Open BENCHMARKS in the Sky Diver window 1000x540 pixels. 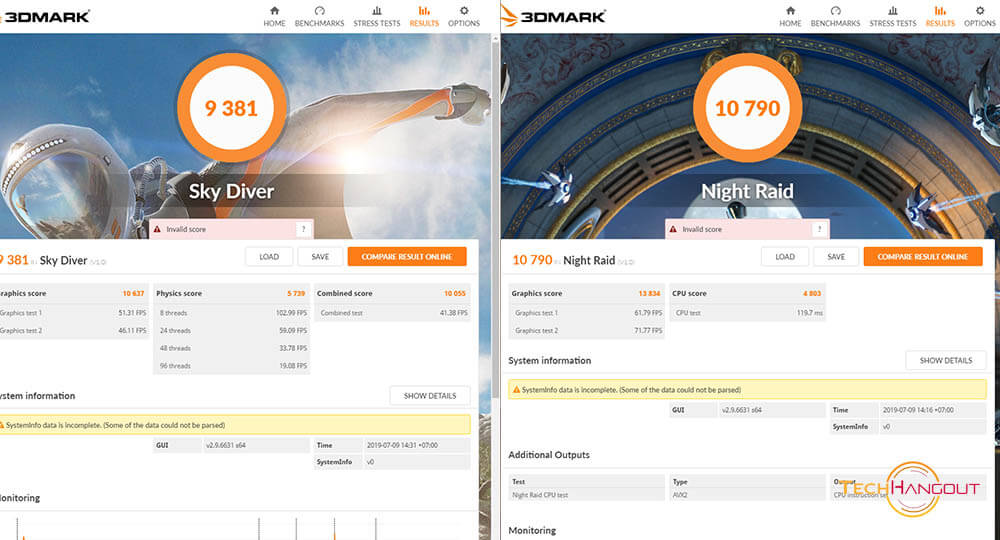coord(319,17)
